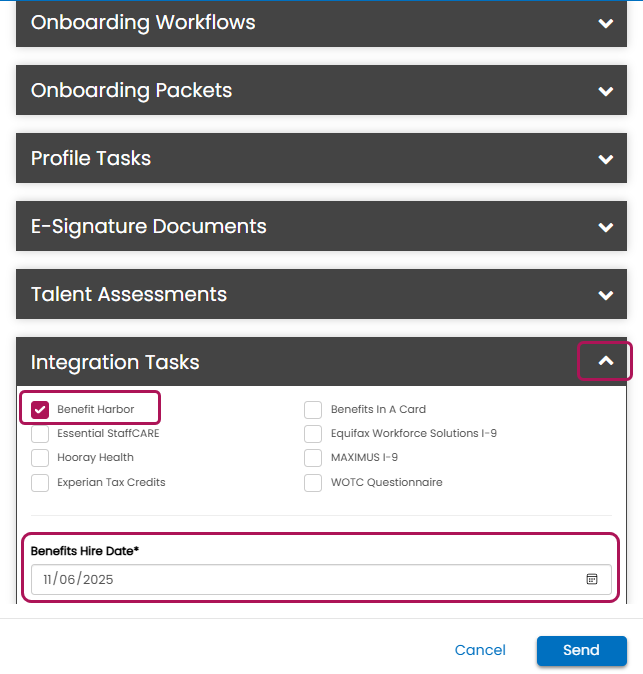Collapse Integration Tasks with the up chevron
This screenshot has height=674, width=643.
606,361
